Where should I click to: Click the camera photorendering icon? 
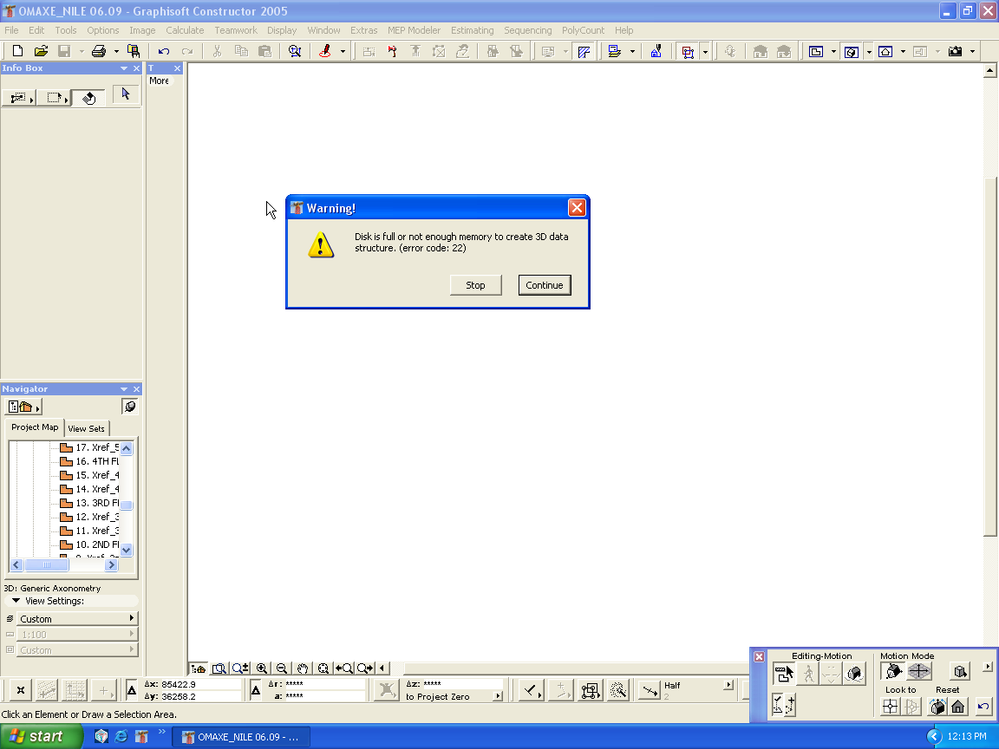[x=954, y=52]
